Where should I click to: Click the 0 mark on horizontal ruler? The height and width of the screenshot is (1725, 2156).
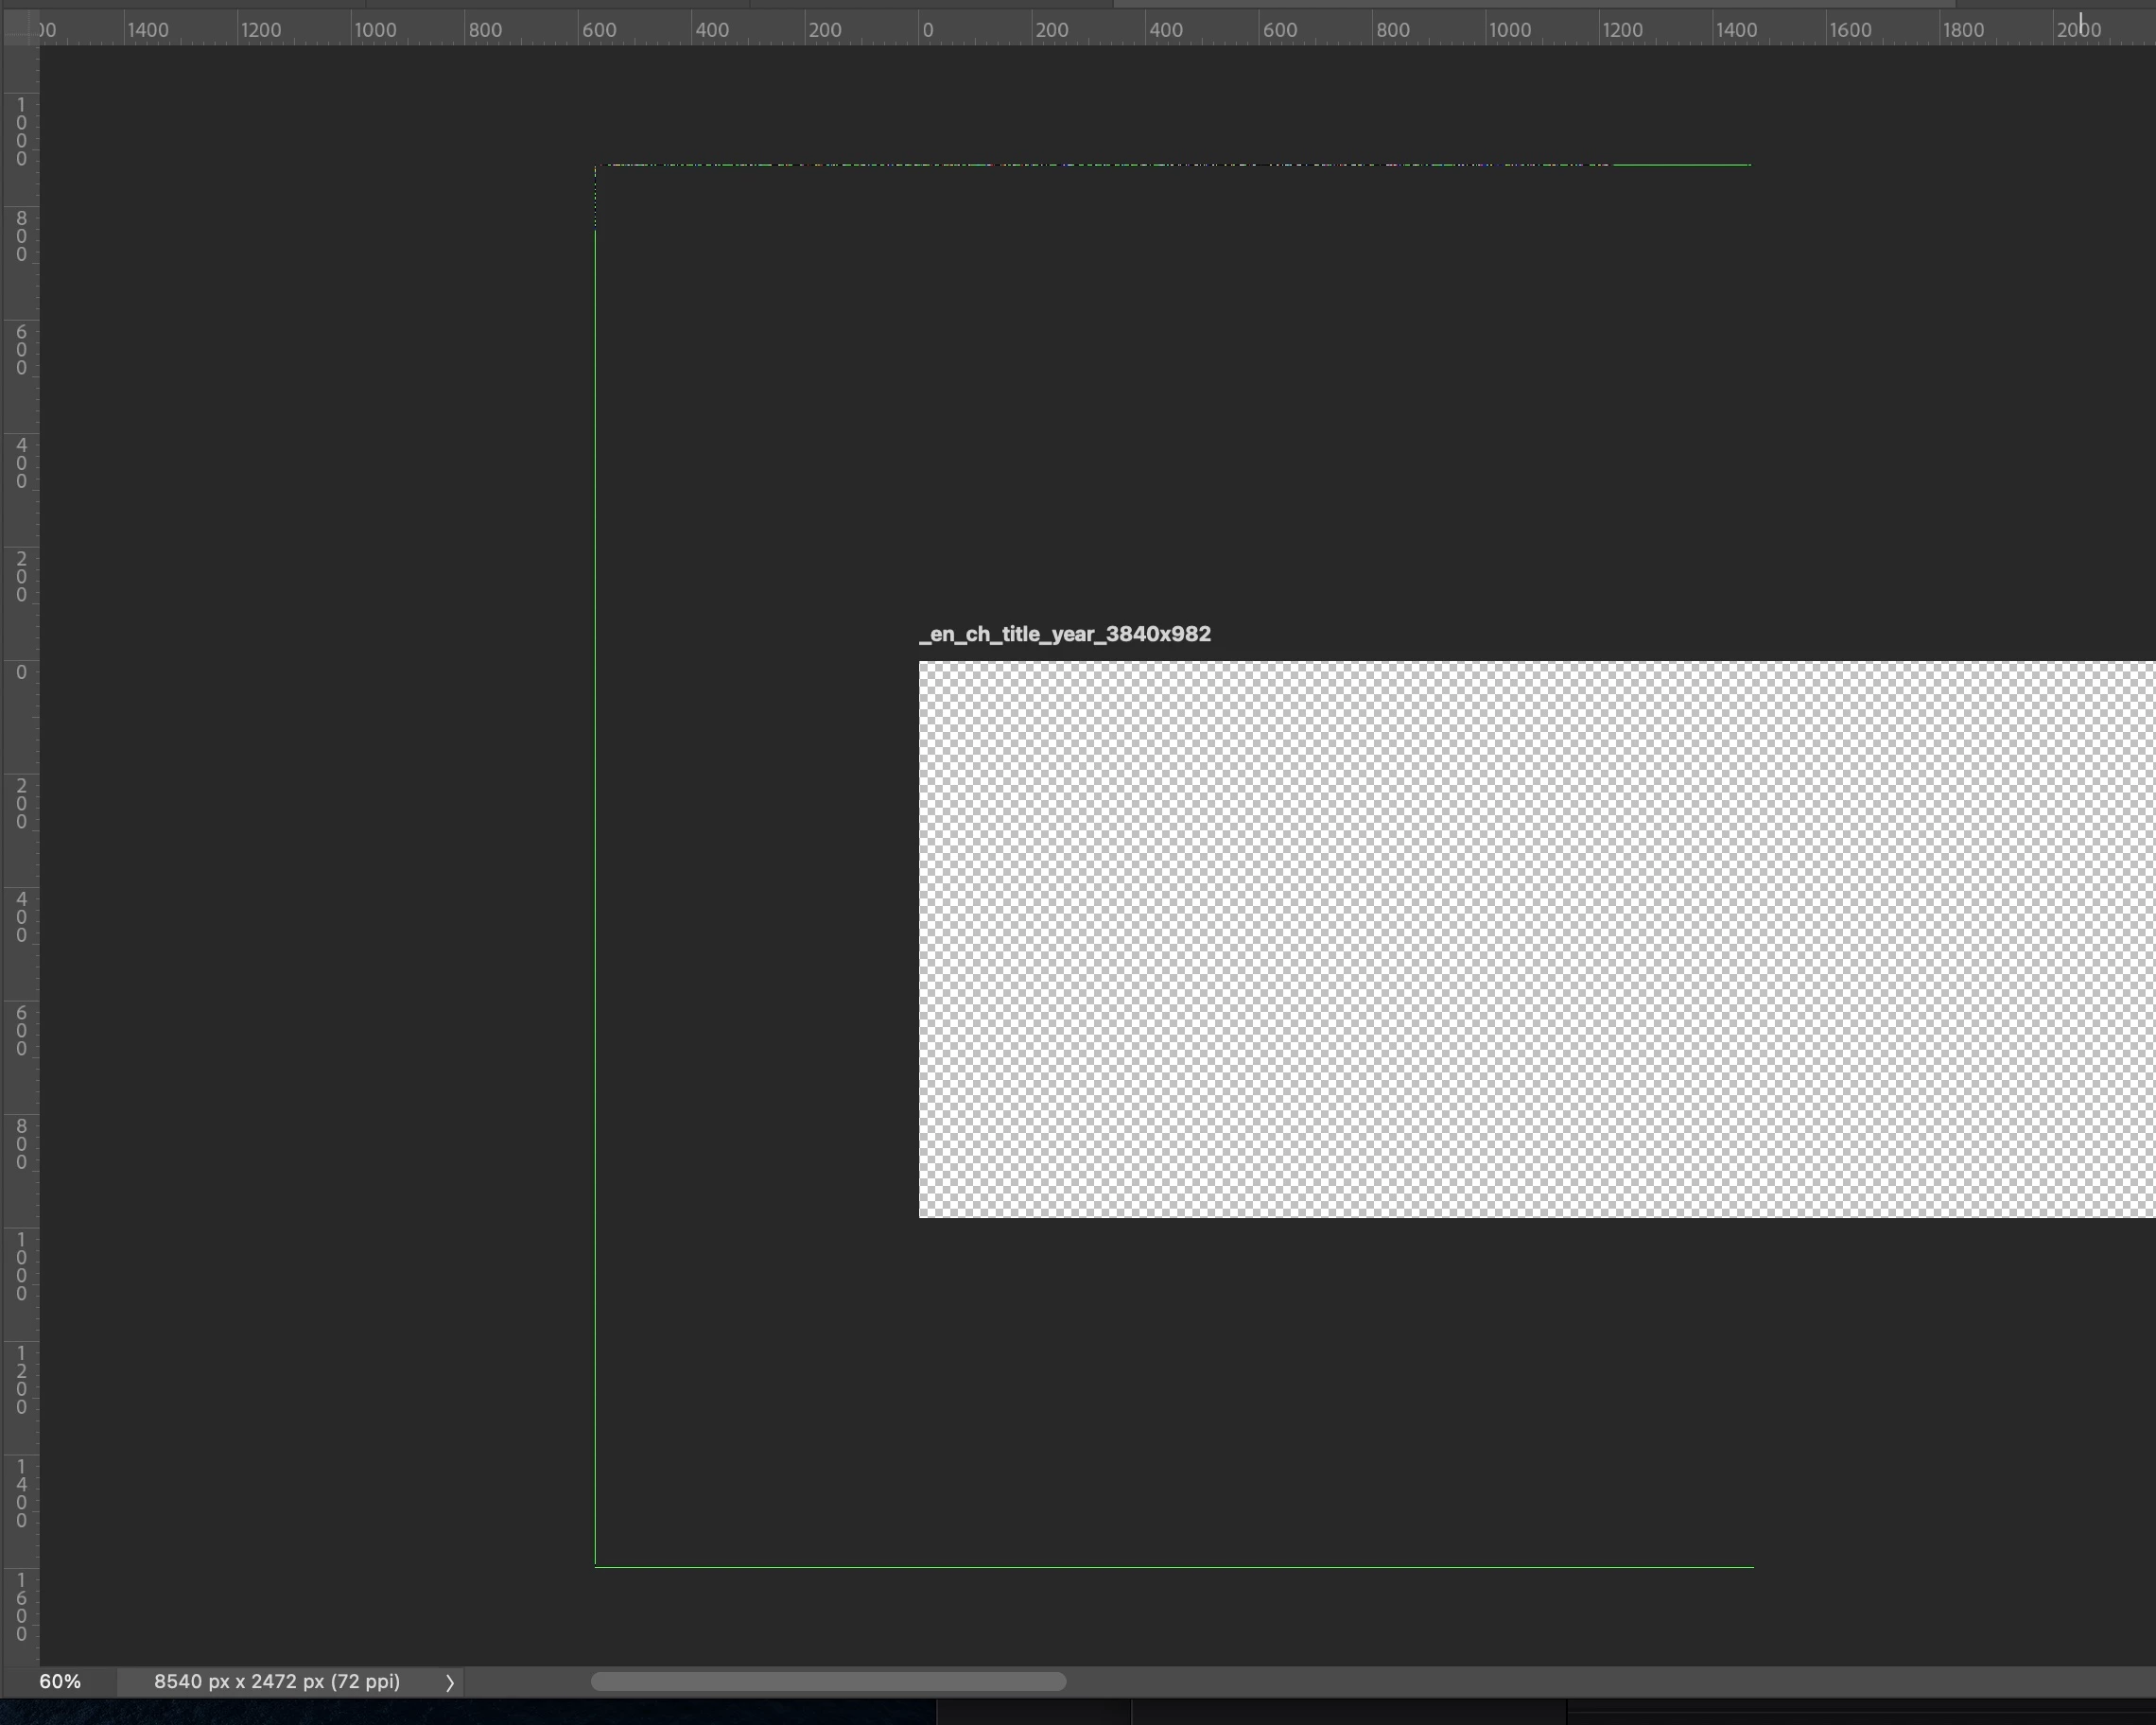click(927, 30)
